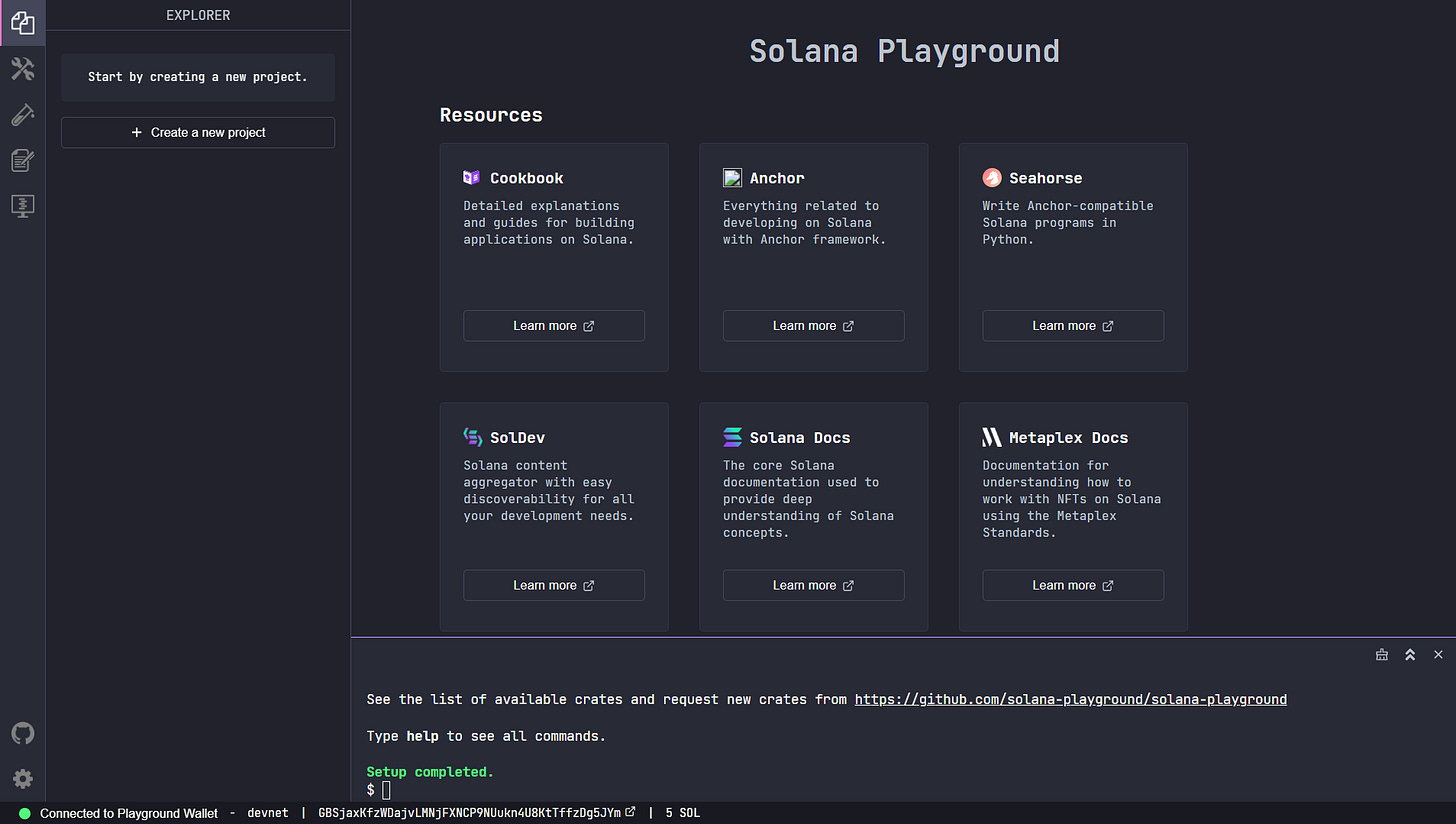Click the Metaplex Docs card title
This screenshot has height=824, width=1456.
1069,437
